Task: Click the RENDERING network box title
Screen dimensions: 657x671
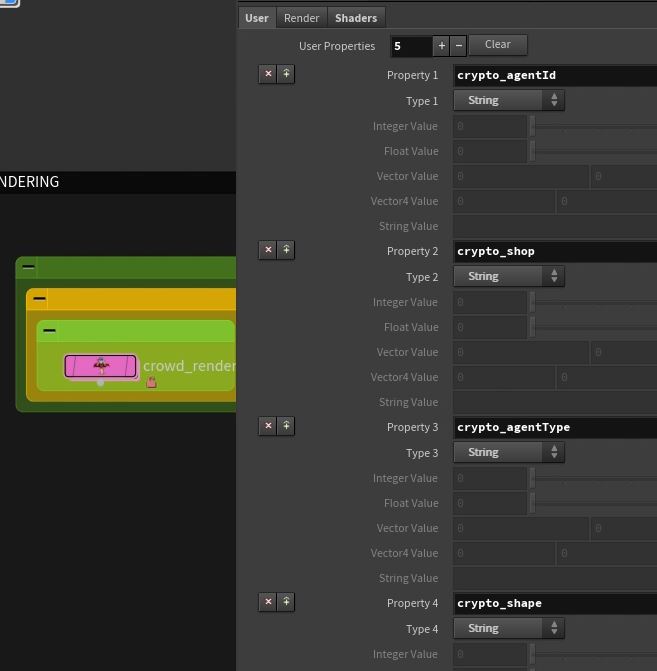Action: [30, 182]
